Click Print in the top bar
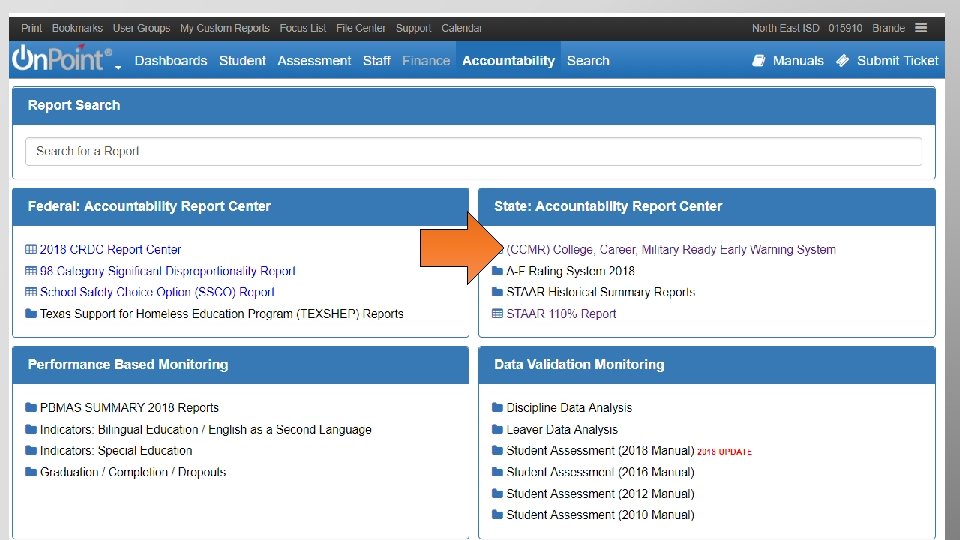 point(31,28)
